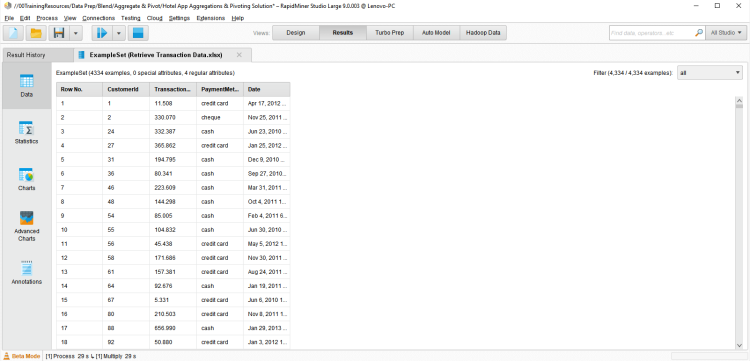Screen dimensions: 750x361
Task: Click the Open Process folder icon
Action: pos(36,33)
